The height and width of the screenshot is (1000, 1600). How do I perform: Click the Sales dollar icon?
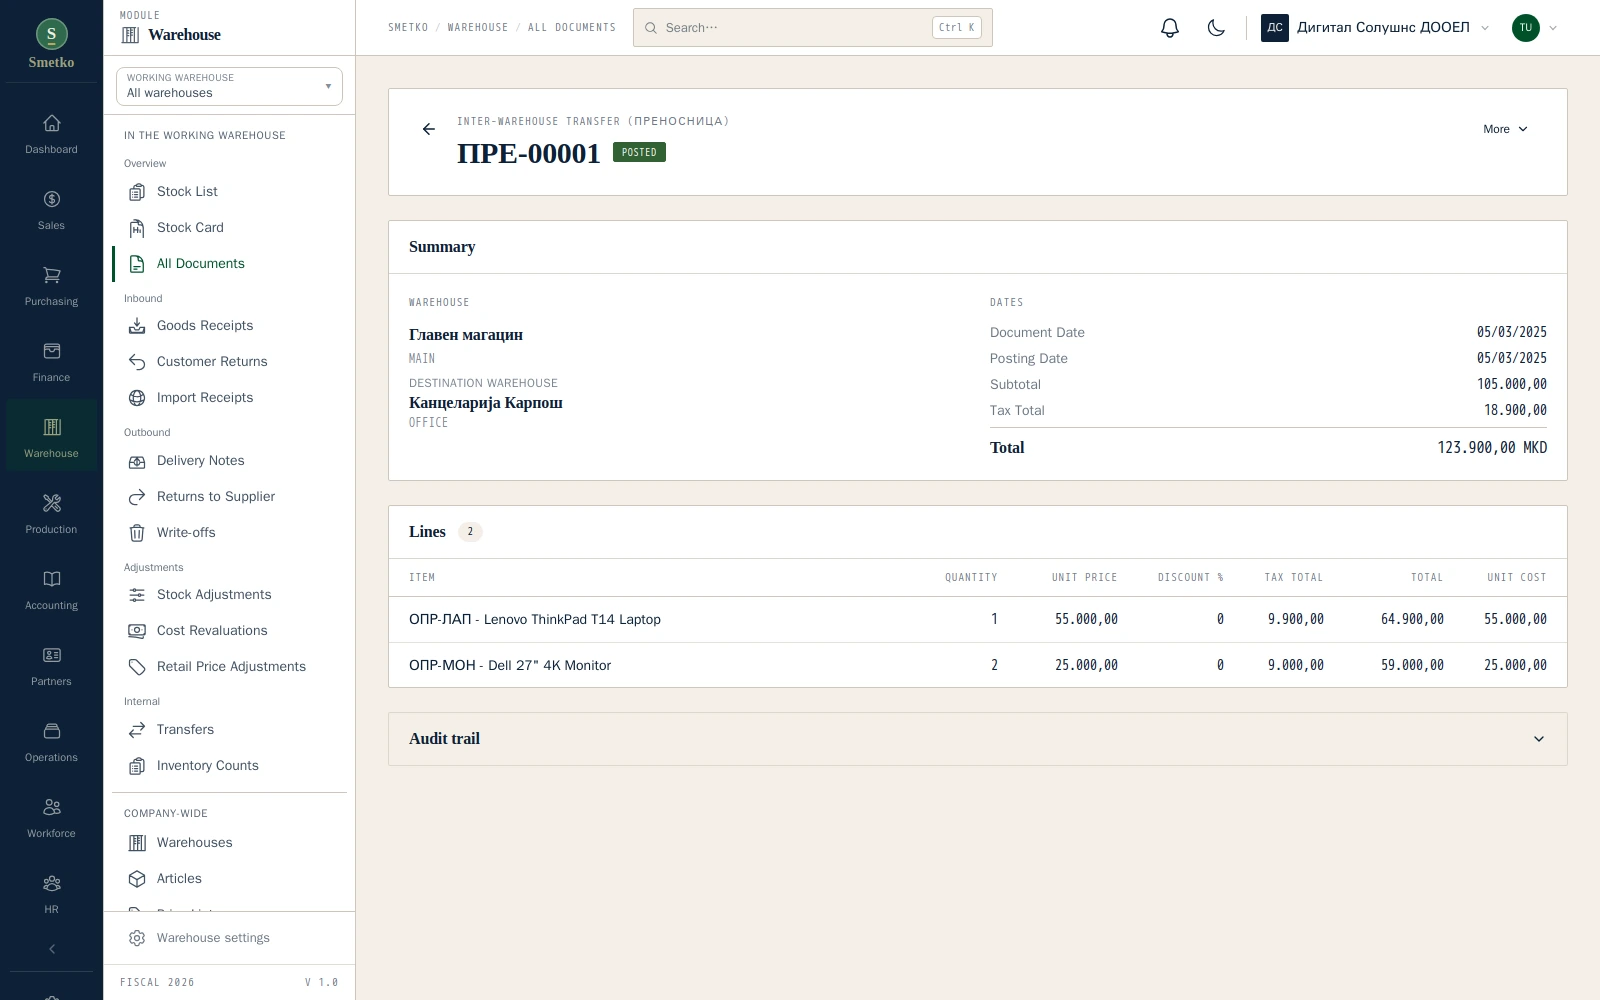click(x=52, y=199)
